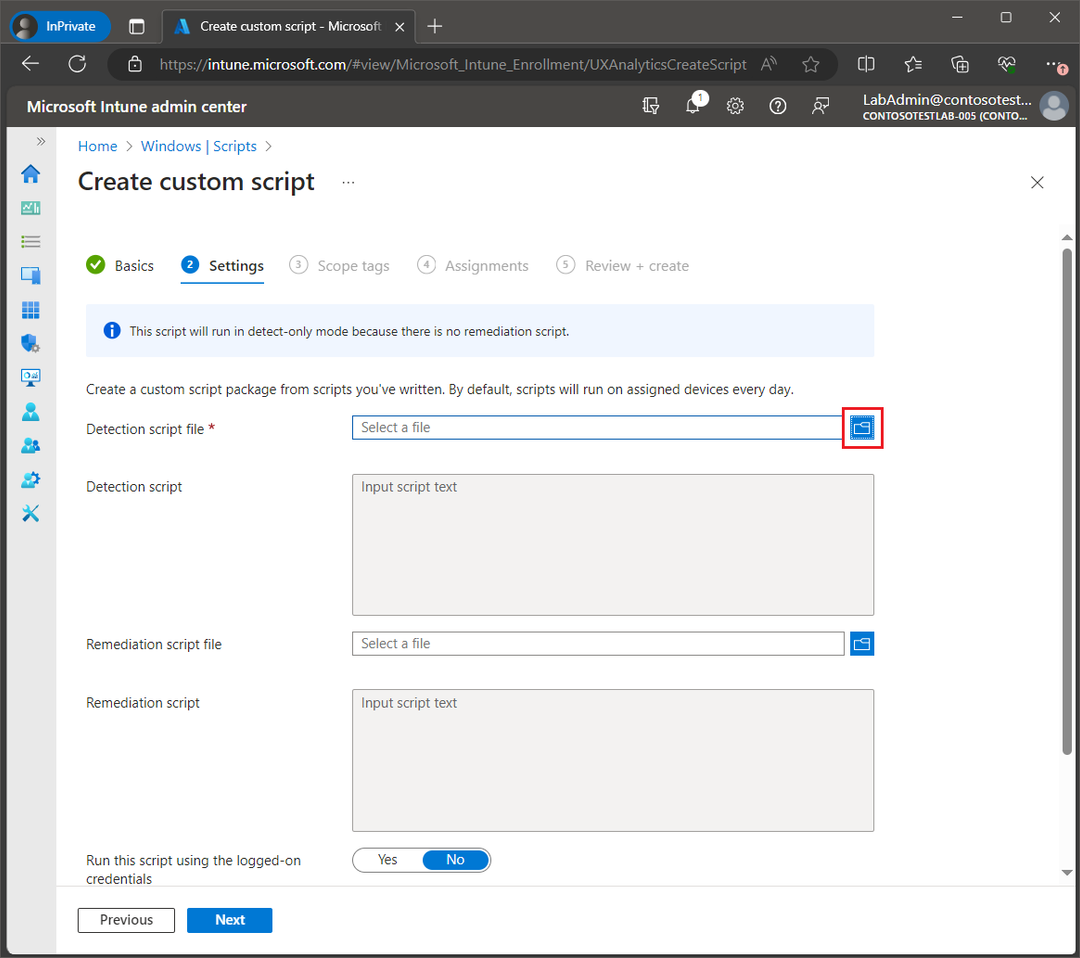Open browser favorites list
The height and width of the screenshot is (958, 1080).
coord(913,65)
